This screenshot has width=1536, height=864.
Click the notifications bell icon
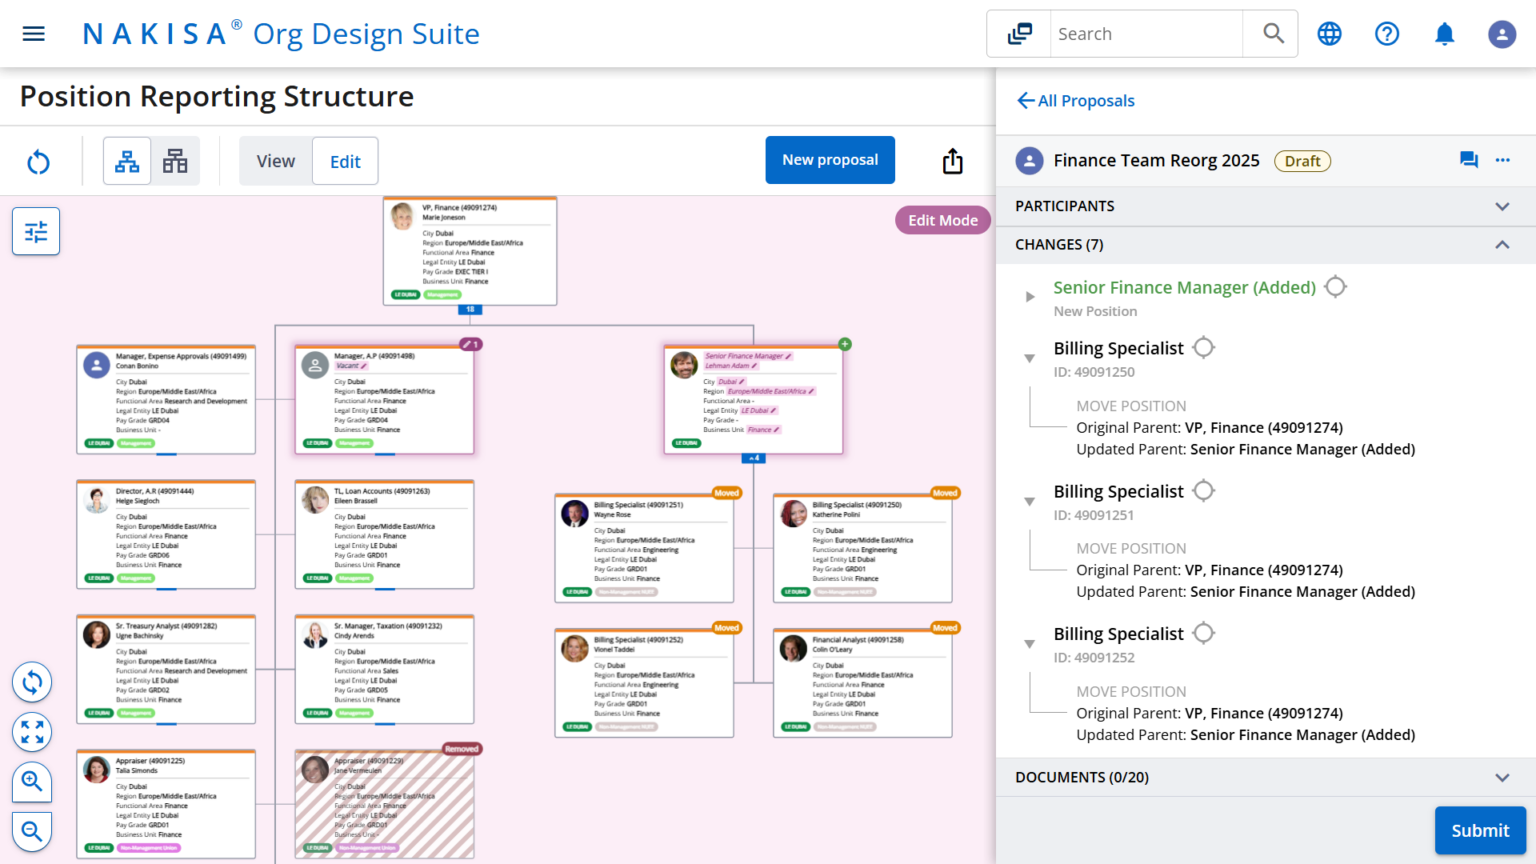tap(1444, 33)
